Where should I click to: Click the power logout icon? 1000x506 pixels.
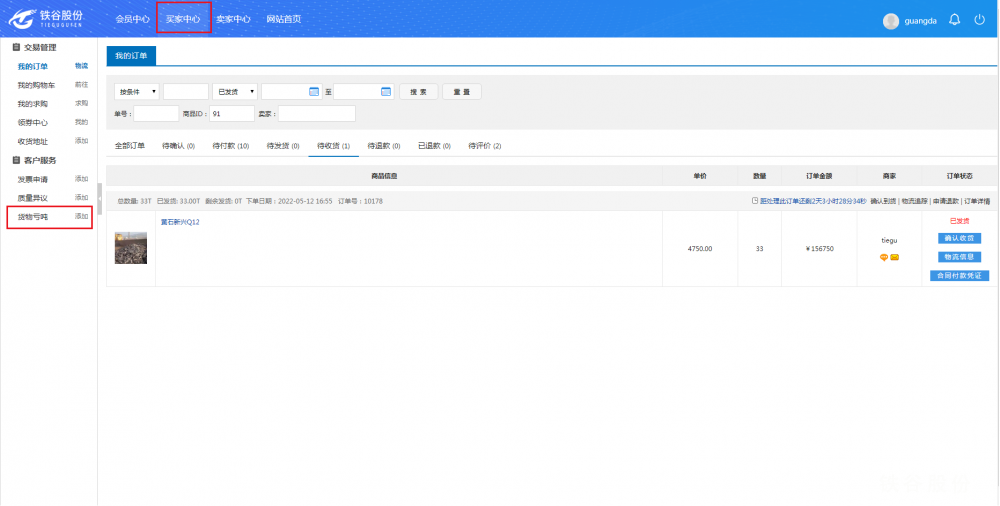(979, 19)
